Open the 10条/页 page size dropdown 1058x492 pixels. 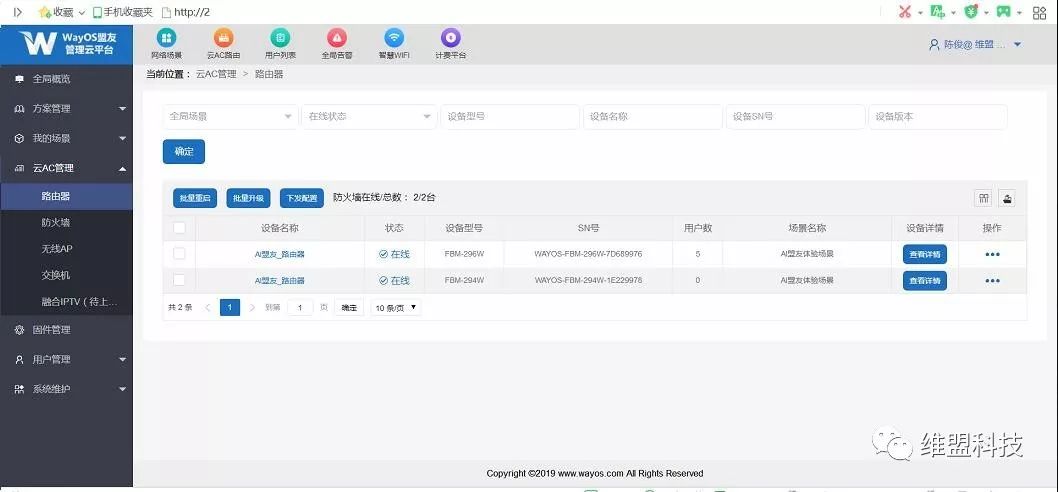pos(396,308)
